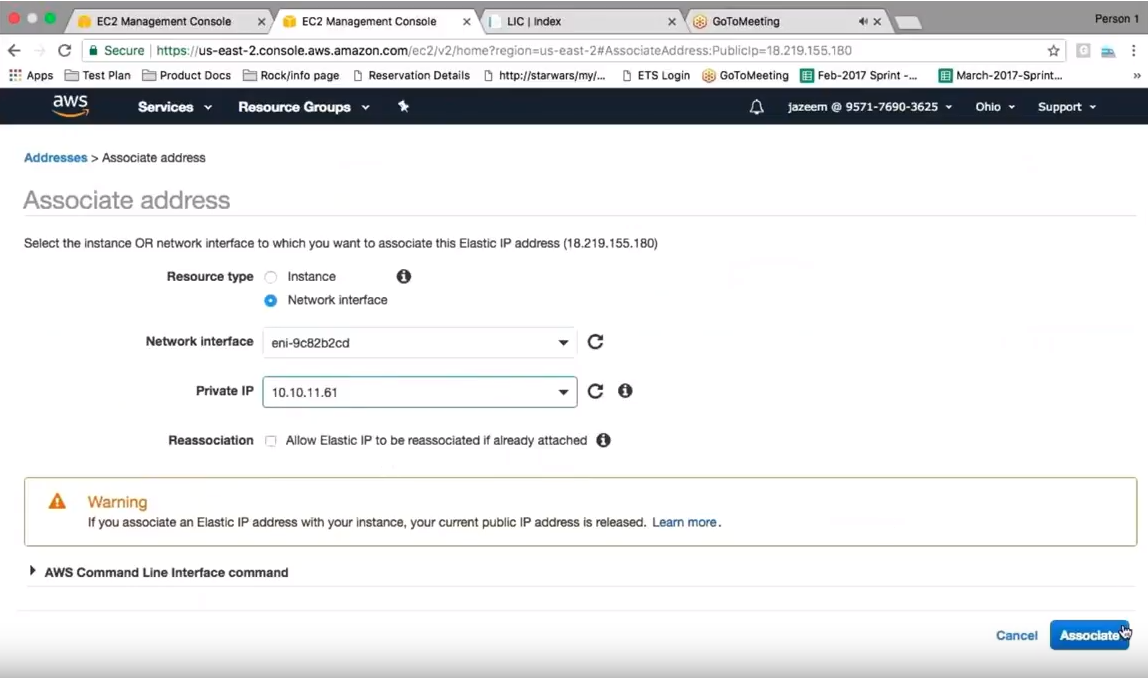Screen dimensions: 1148x678
Task: Open a new tab with new-tab button
Action: pyautogui.click(x=908, y=23)
